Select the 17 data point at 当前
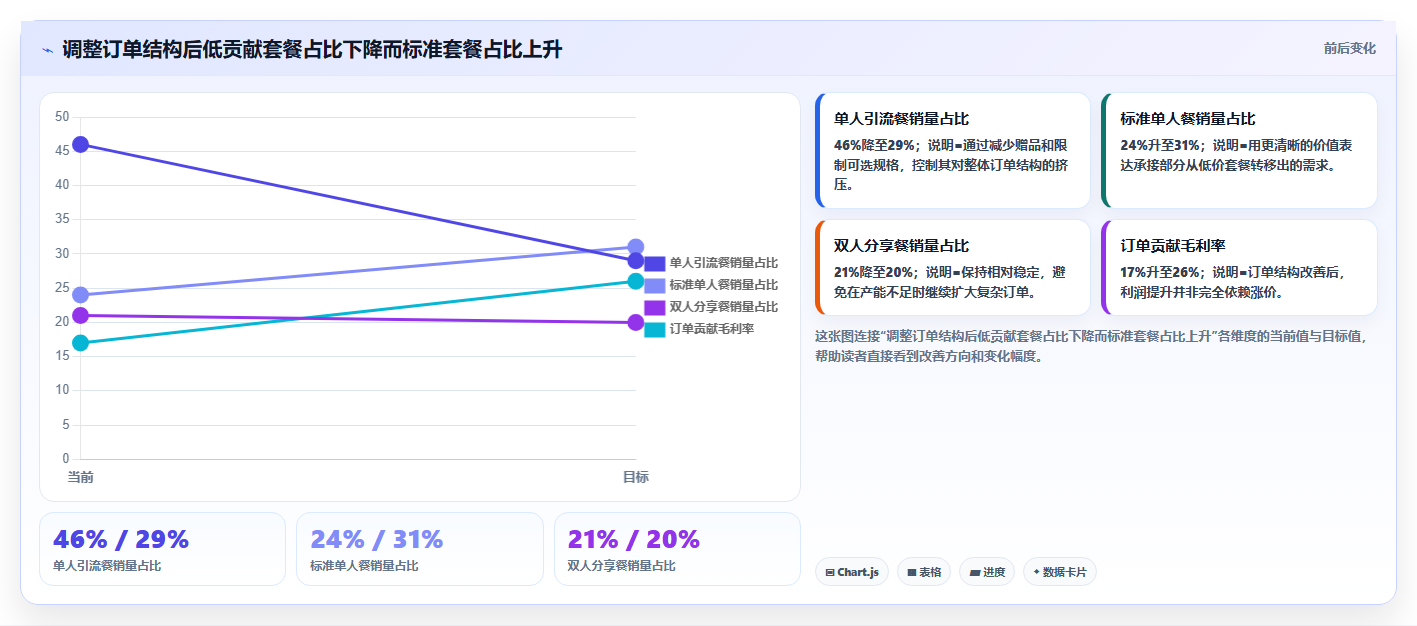This screenshot has width=1417, height=626. (x=80, y=343)
